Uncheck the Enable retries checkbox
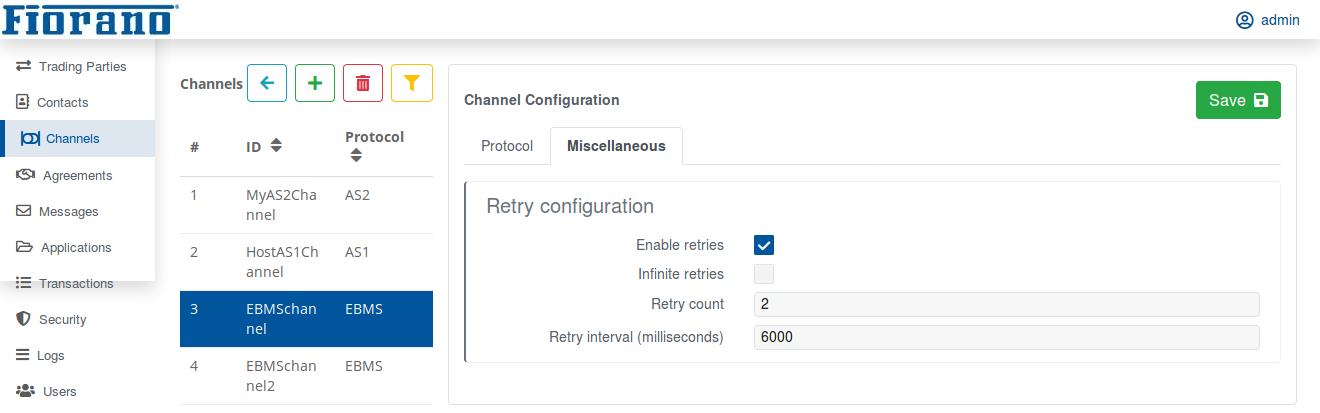The width and height of the screenshot is (1320, 413). coord(764,245)
